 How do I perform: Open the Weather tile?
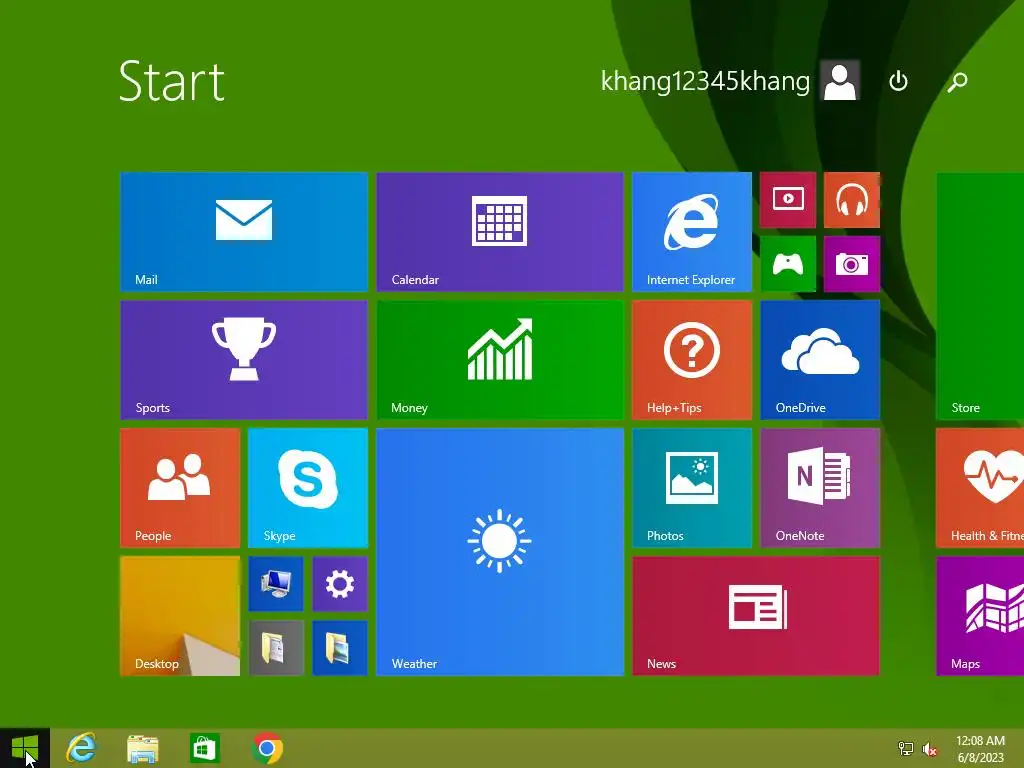tap(500, 552)
